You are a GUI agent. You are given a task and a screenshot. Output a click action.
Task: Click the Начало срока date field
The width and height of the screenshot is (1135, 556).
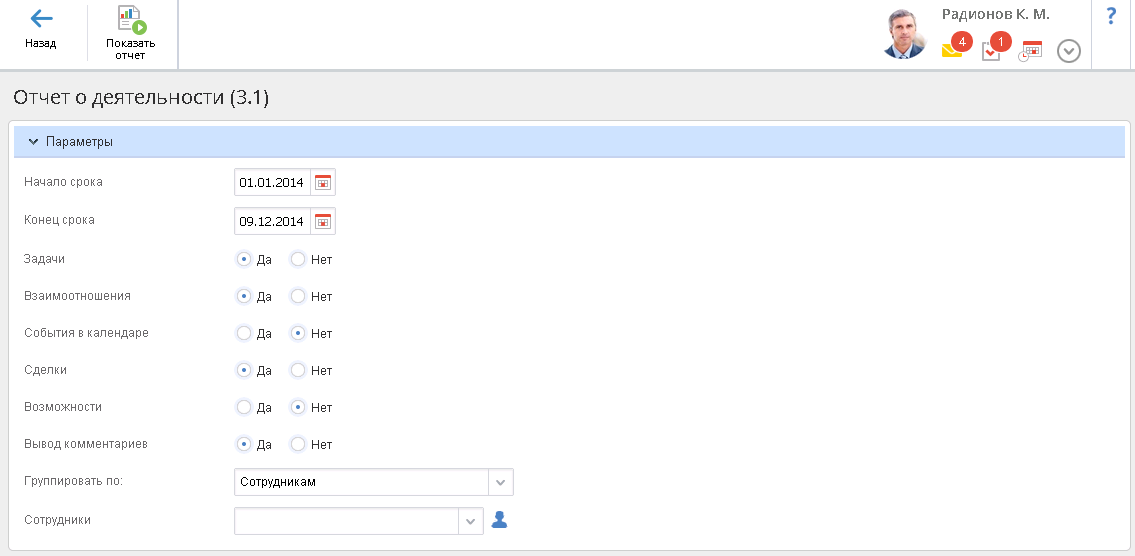(272, 182)
